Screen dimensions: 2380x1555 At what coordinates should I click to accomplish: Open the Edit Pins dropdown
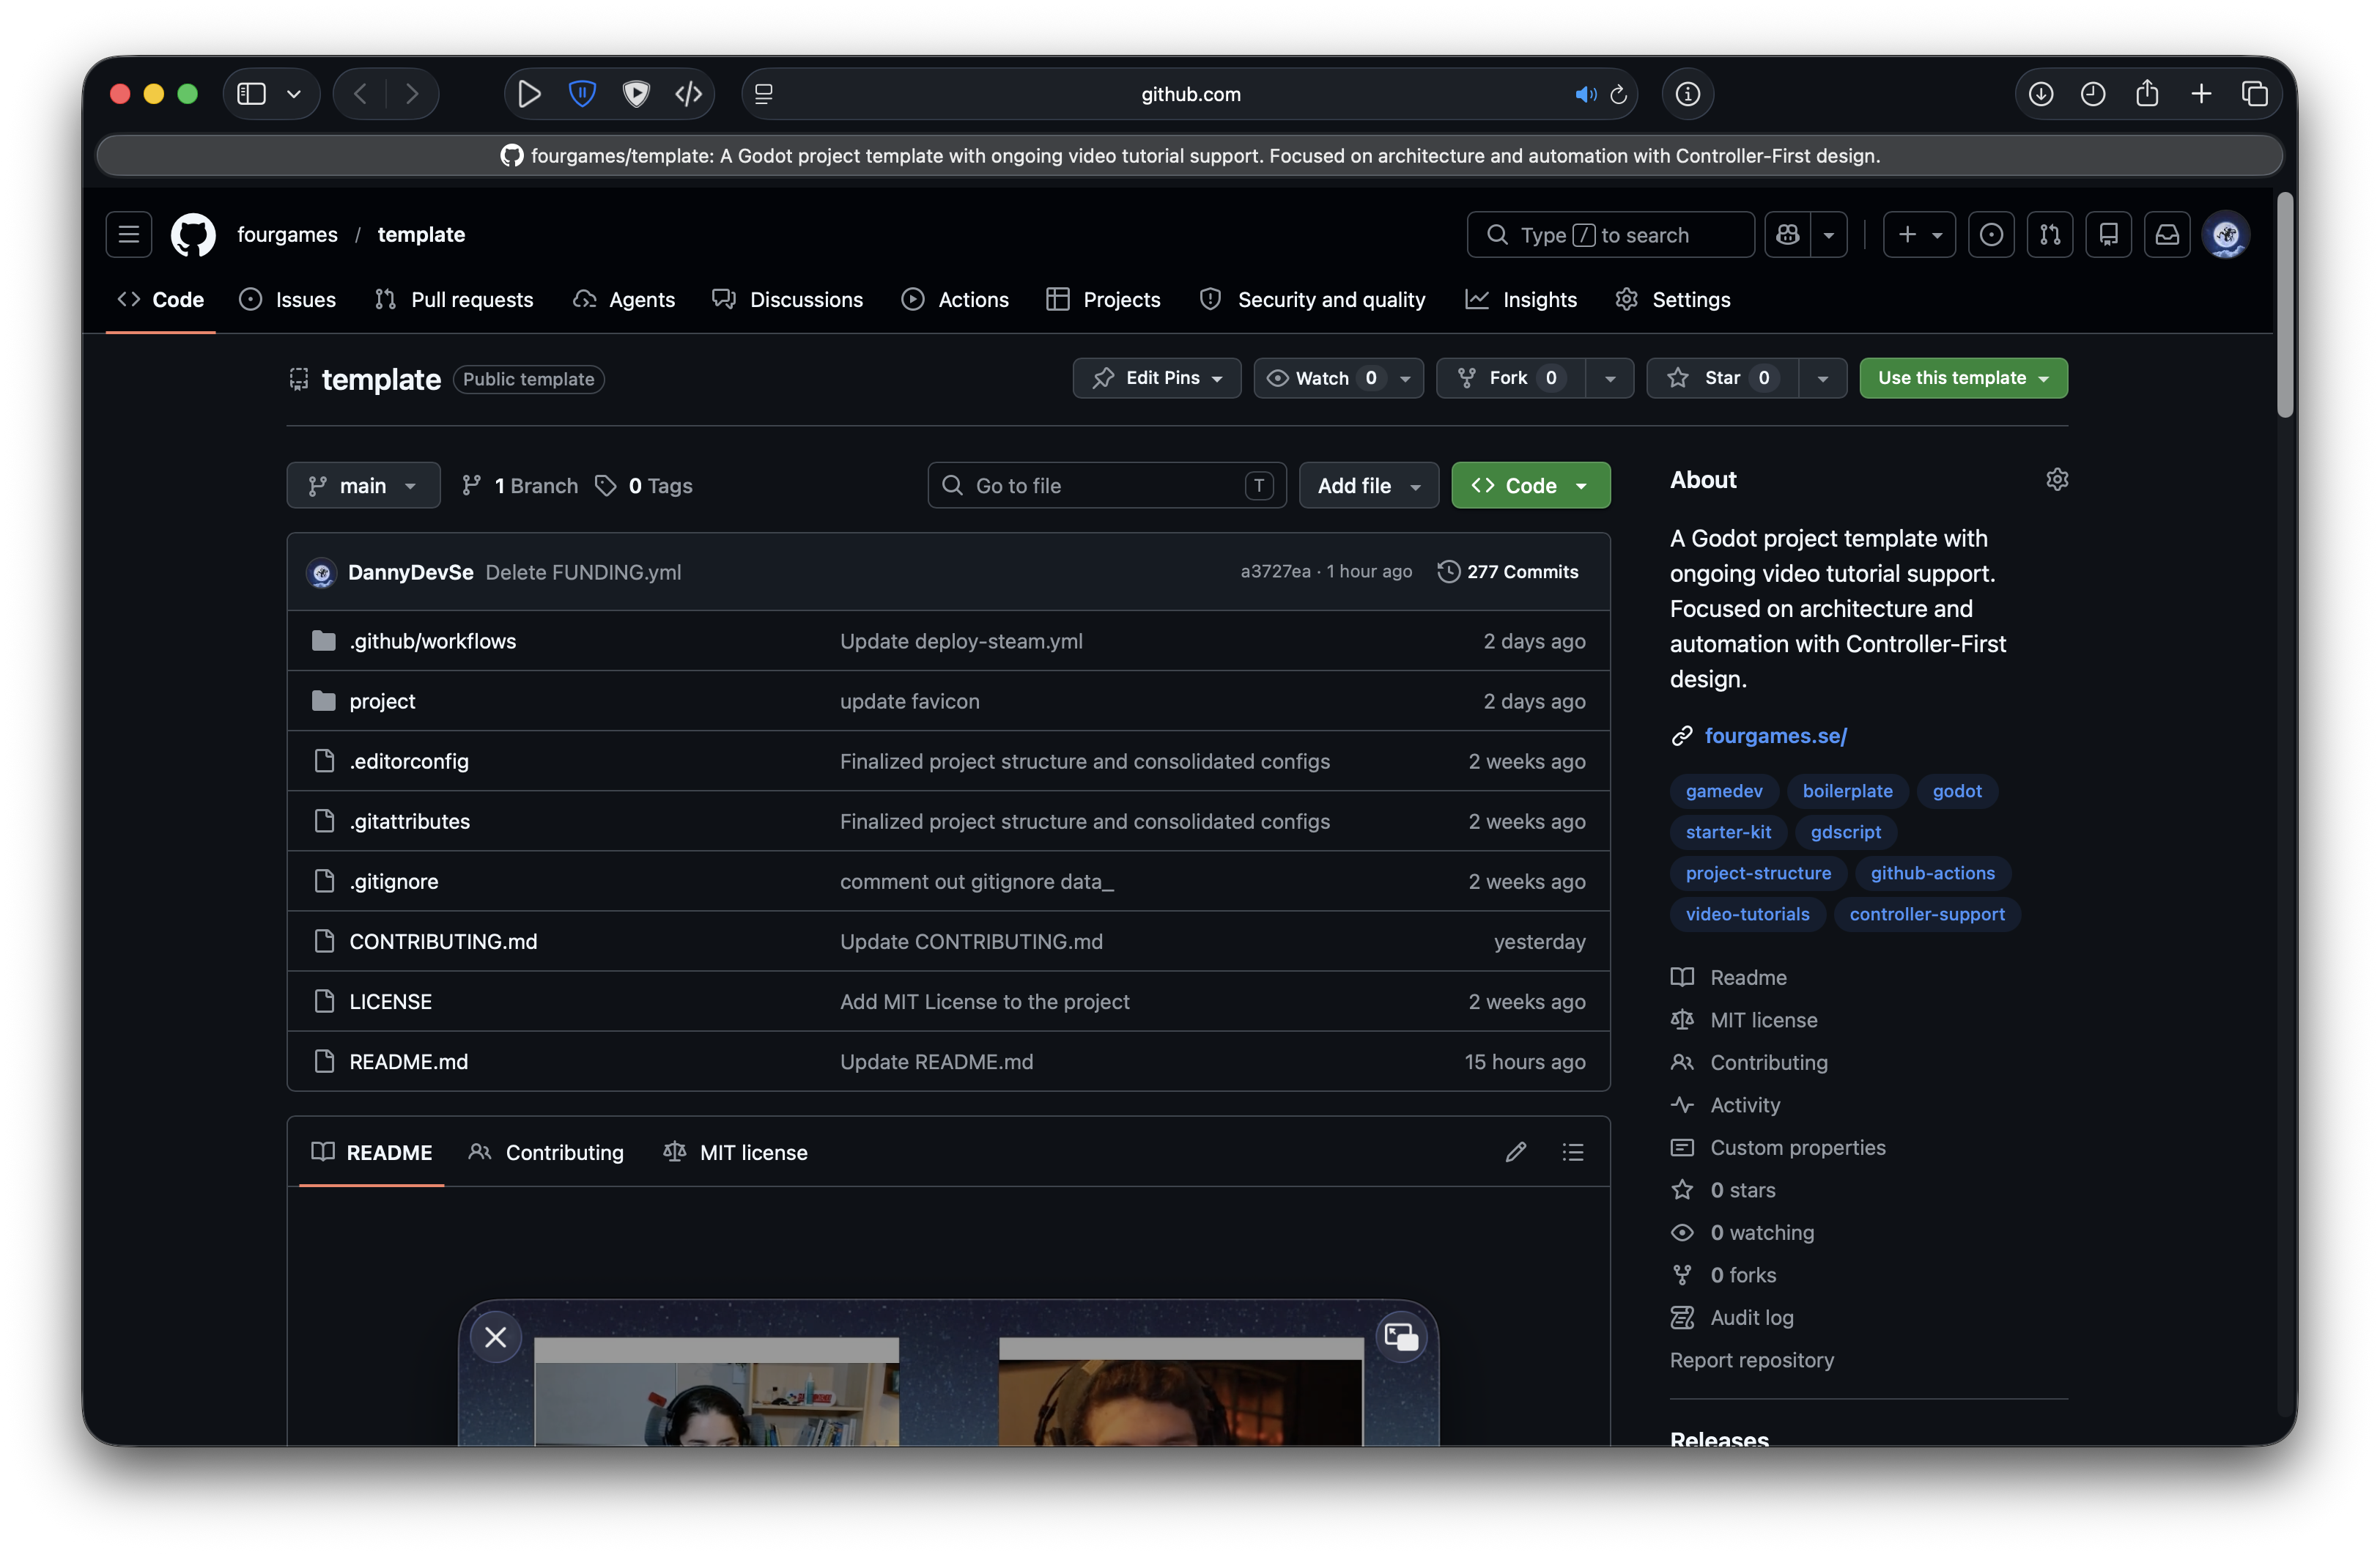pos(1157,378)
